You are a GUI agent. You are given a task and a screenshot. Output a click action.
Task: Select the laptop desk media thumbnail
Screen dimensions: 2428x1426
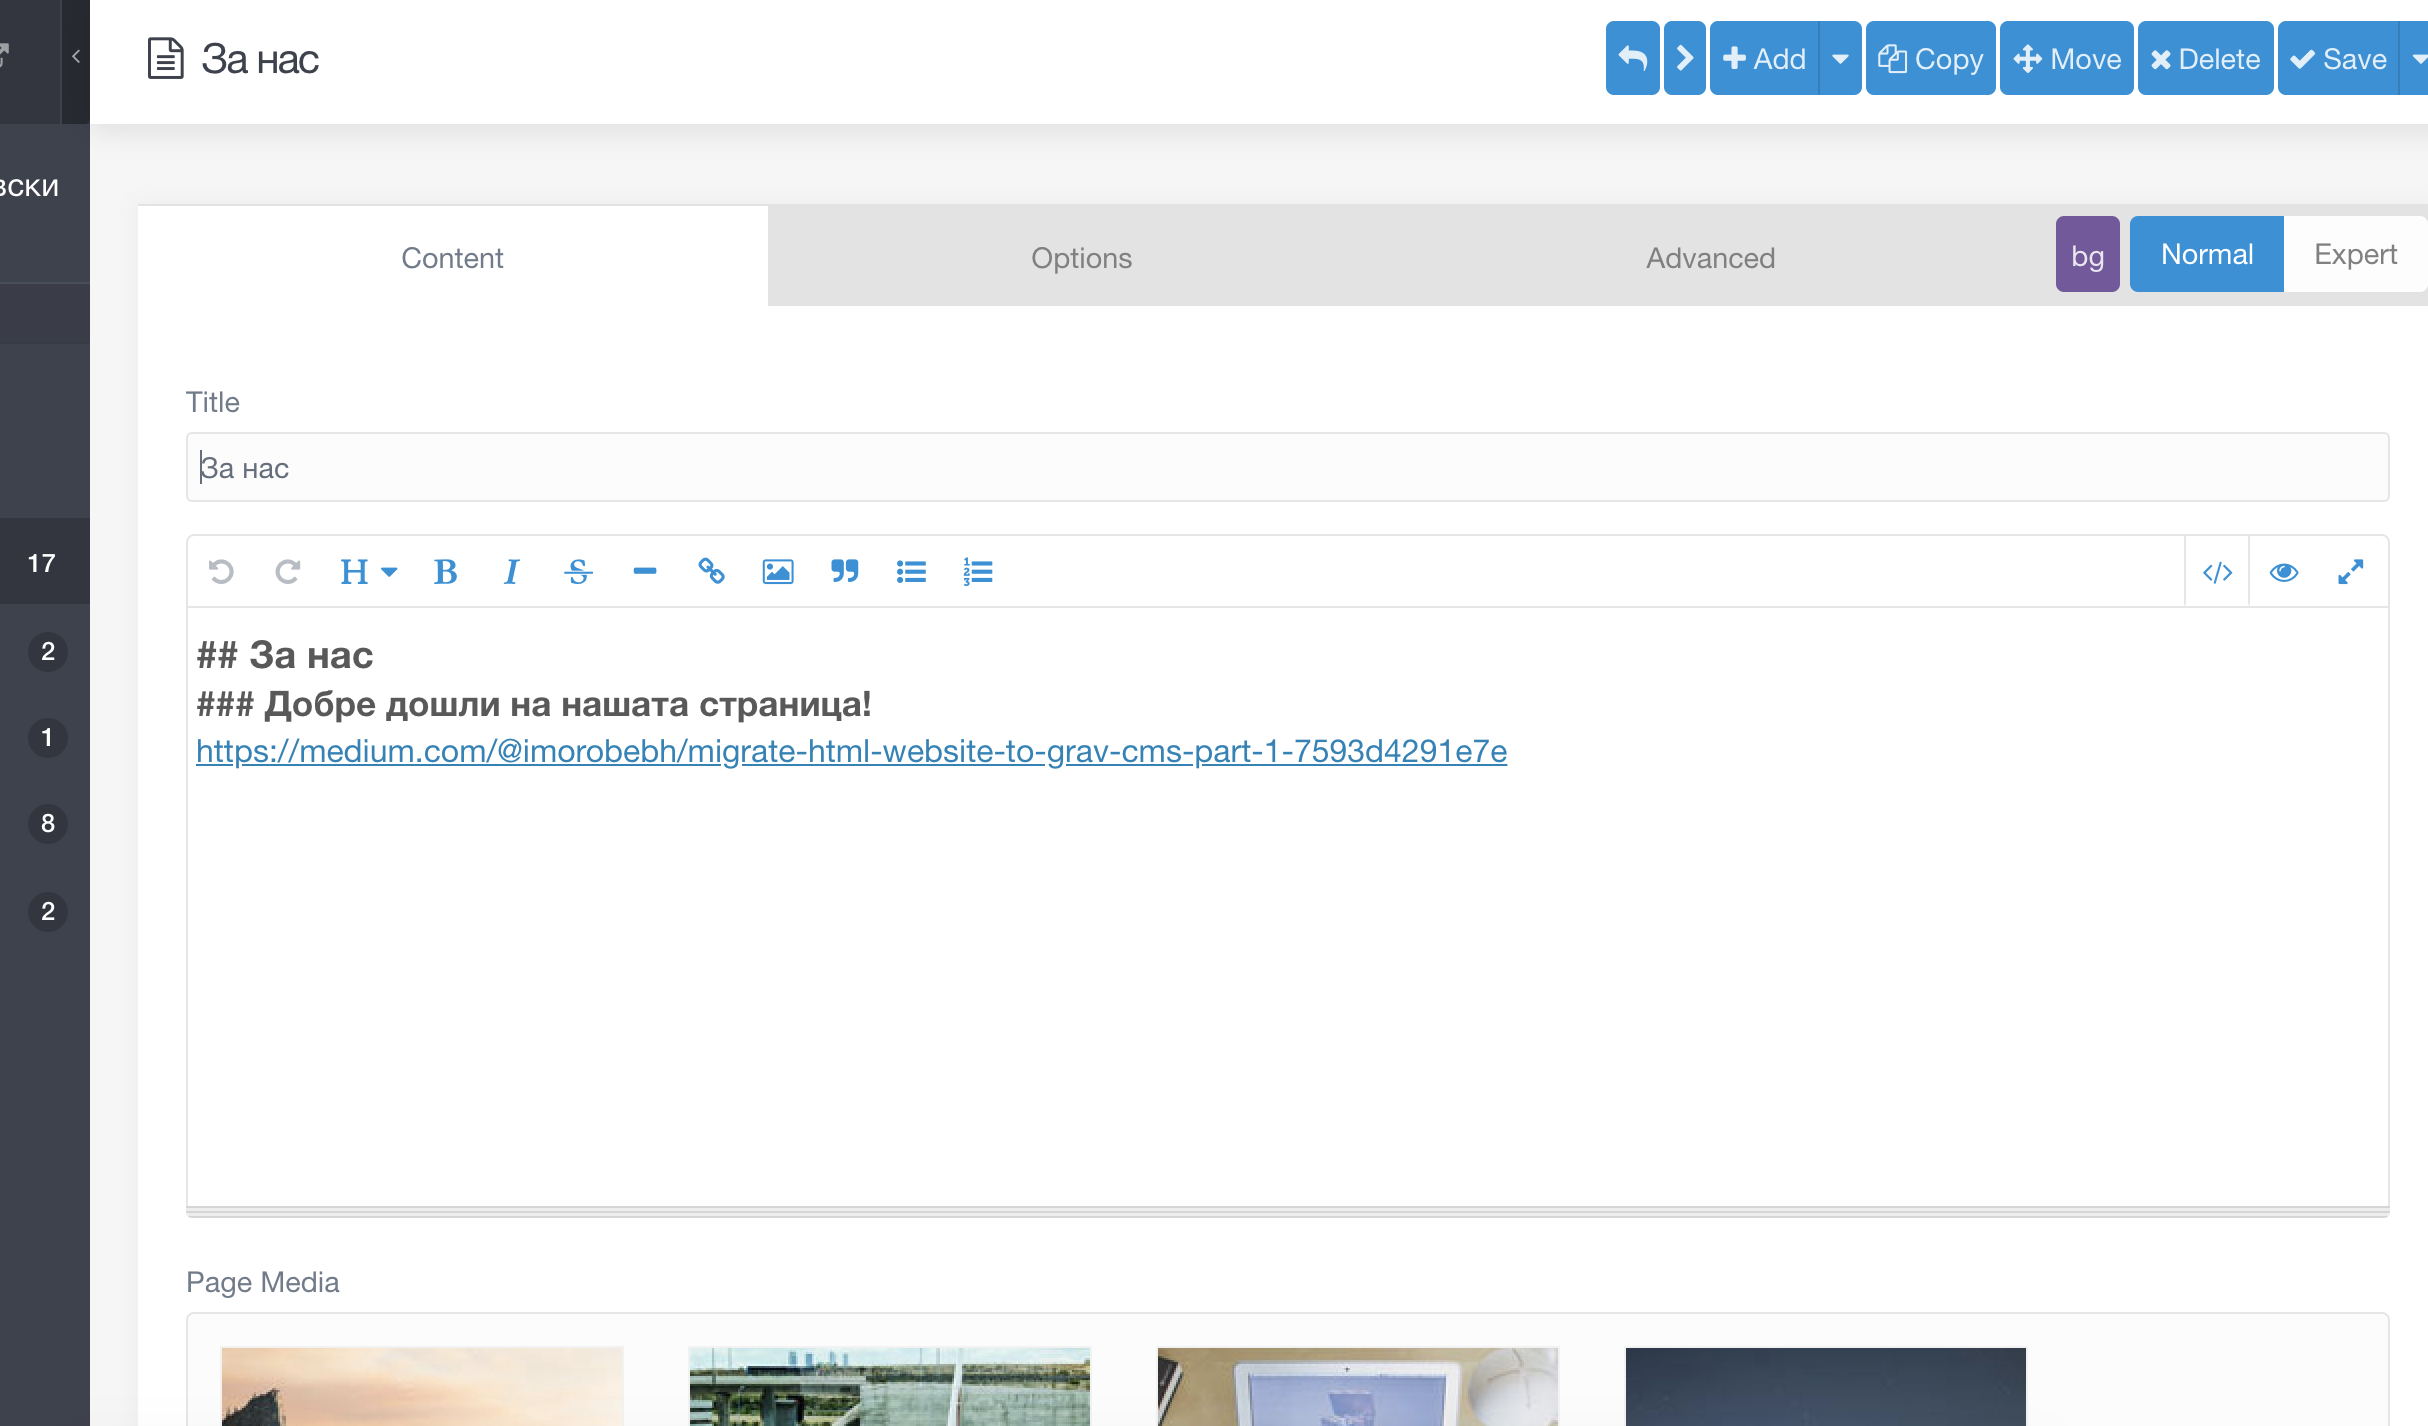(1358, 1386)
